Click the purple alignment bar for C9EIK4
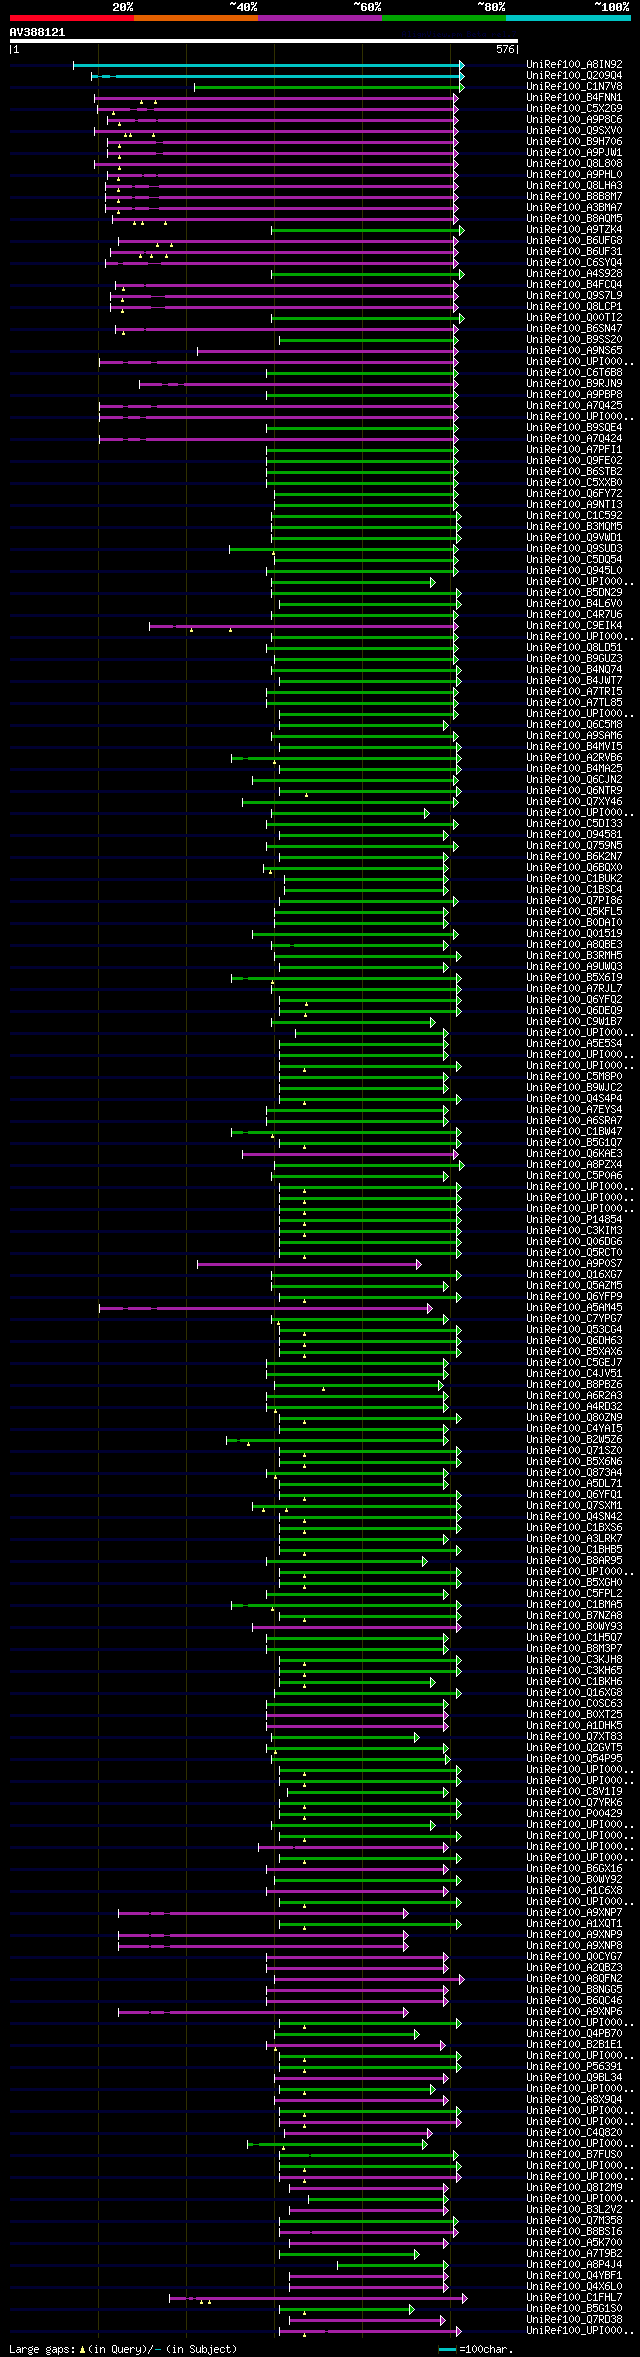This screenshot has height=2357, width=640. coord(303,626)
